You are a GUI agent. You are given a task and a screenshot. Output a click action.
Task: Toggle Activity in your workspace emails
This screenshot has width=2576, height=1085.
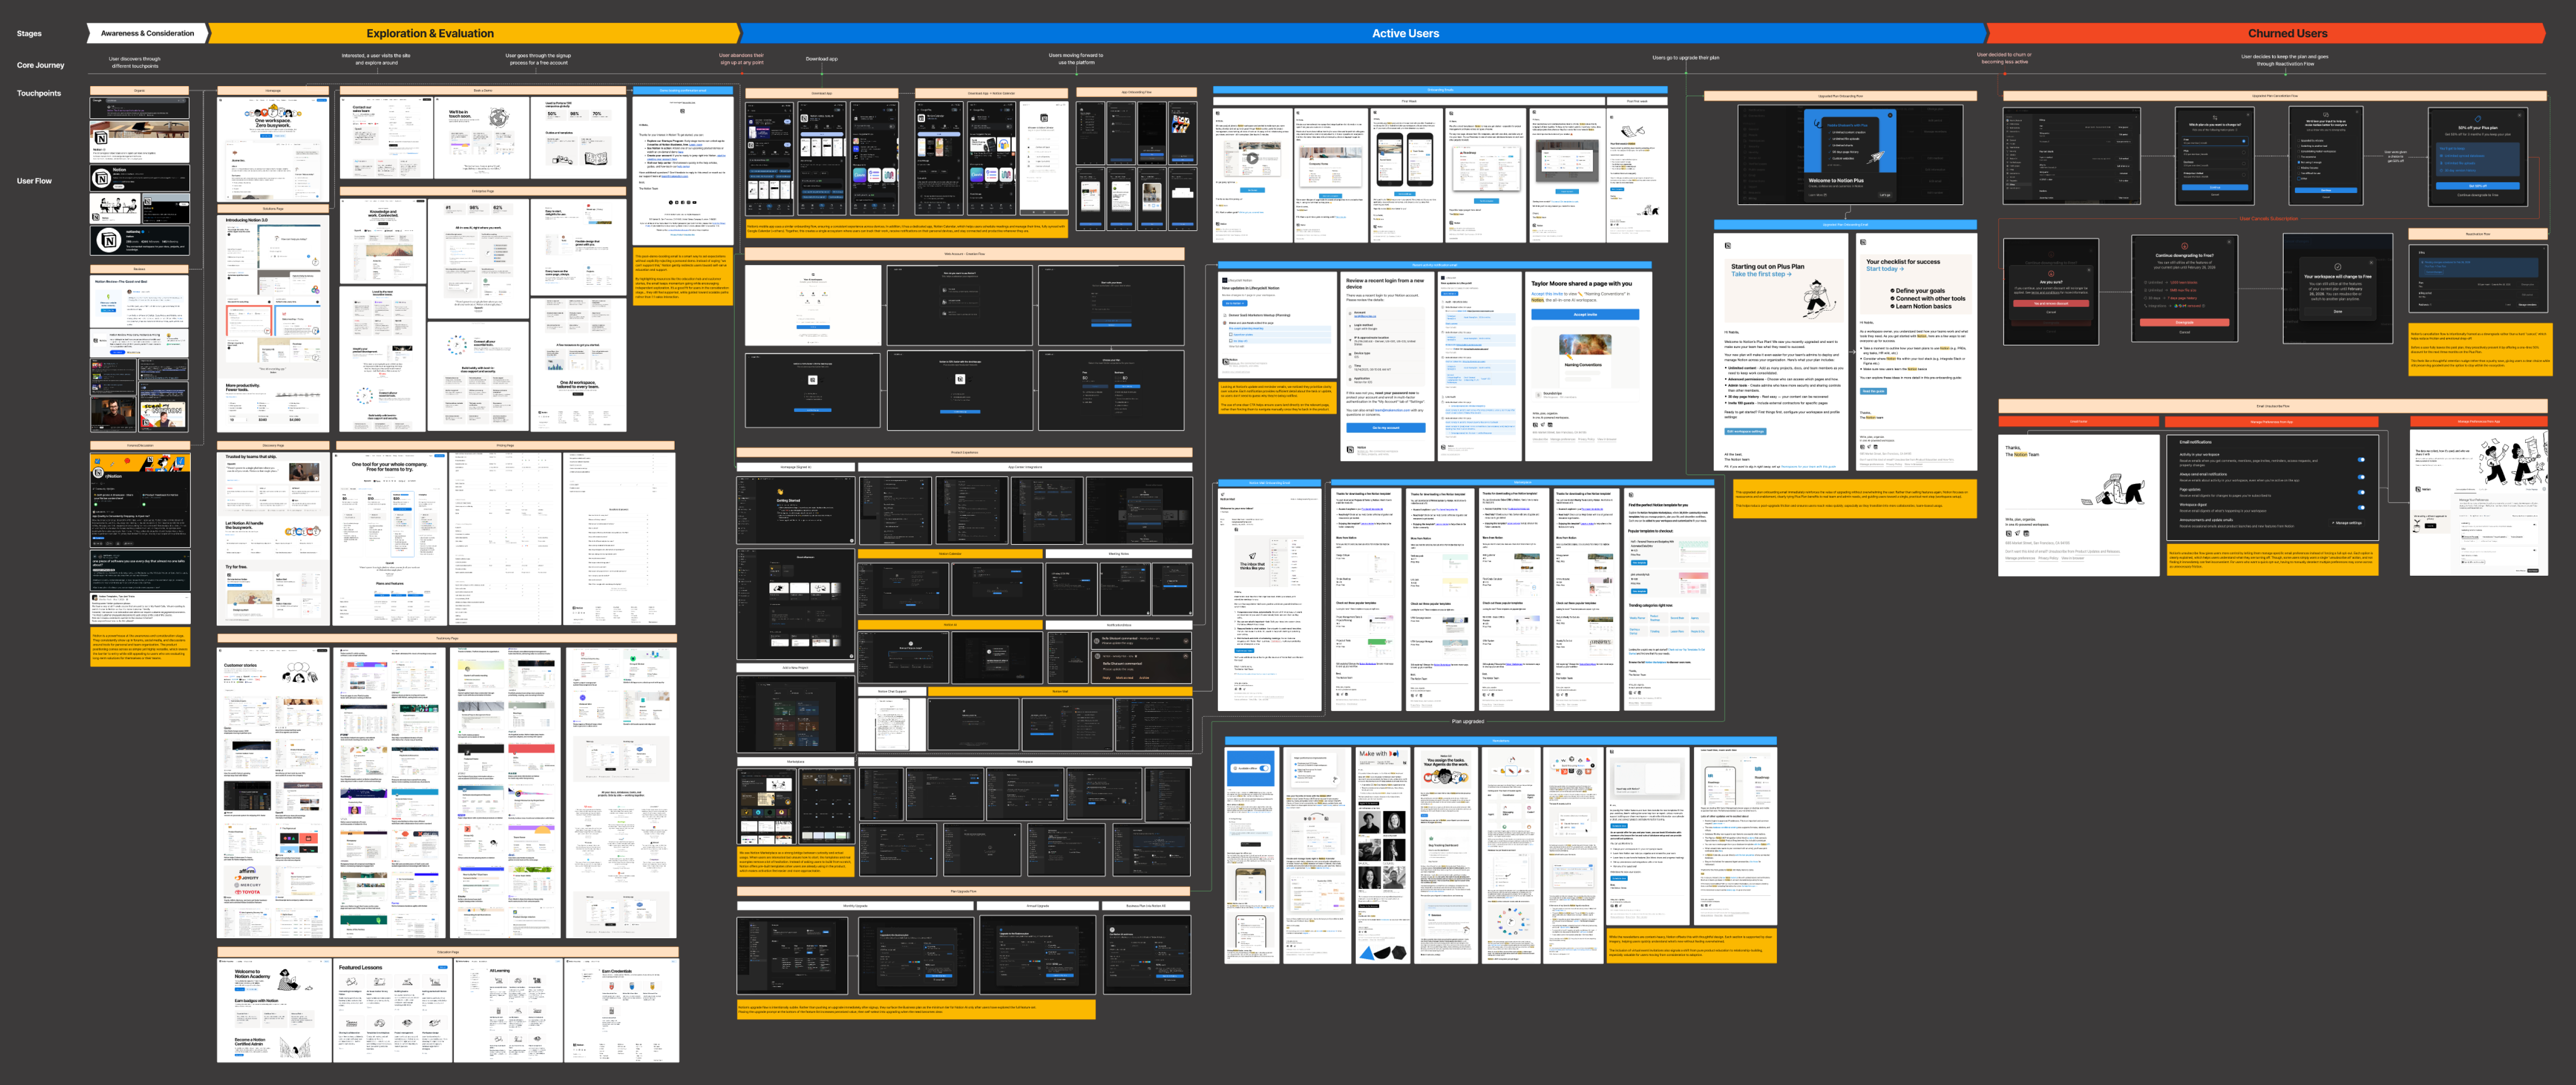pyautogui.click(x=2360, y=460)
